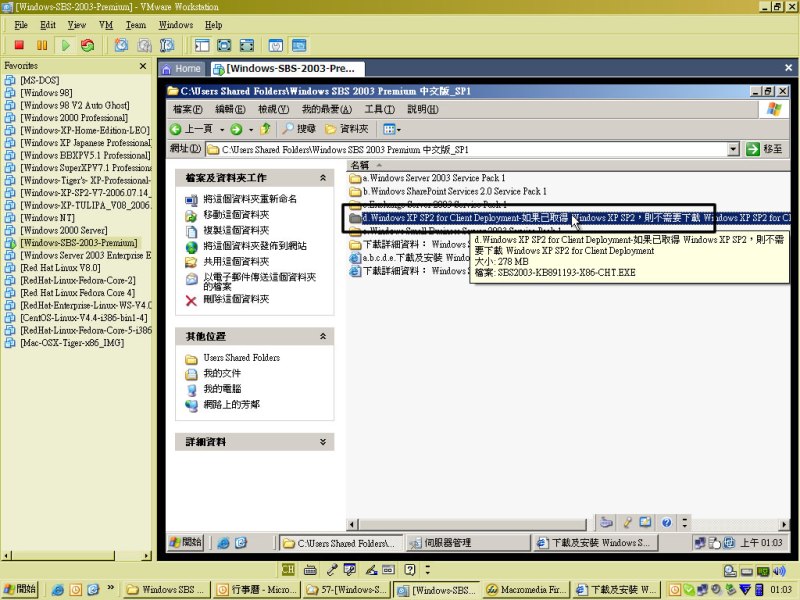Open the Snapshot Manager toolbar icon
This screenshot has width=800, height=600.
click(x=167, y=45)
